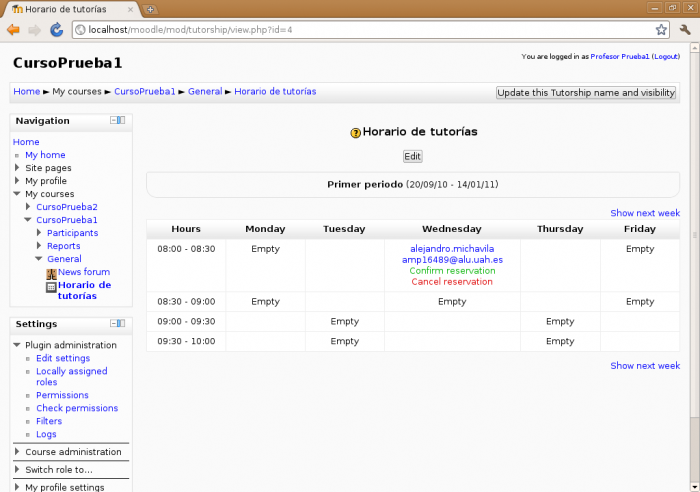
Task: Click Primer periodo date heading
Action: [412, 184]
